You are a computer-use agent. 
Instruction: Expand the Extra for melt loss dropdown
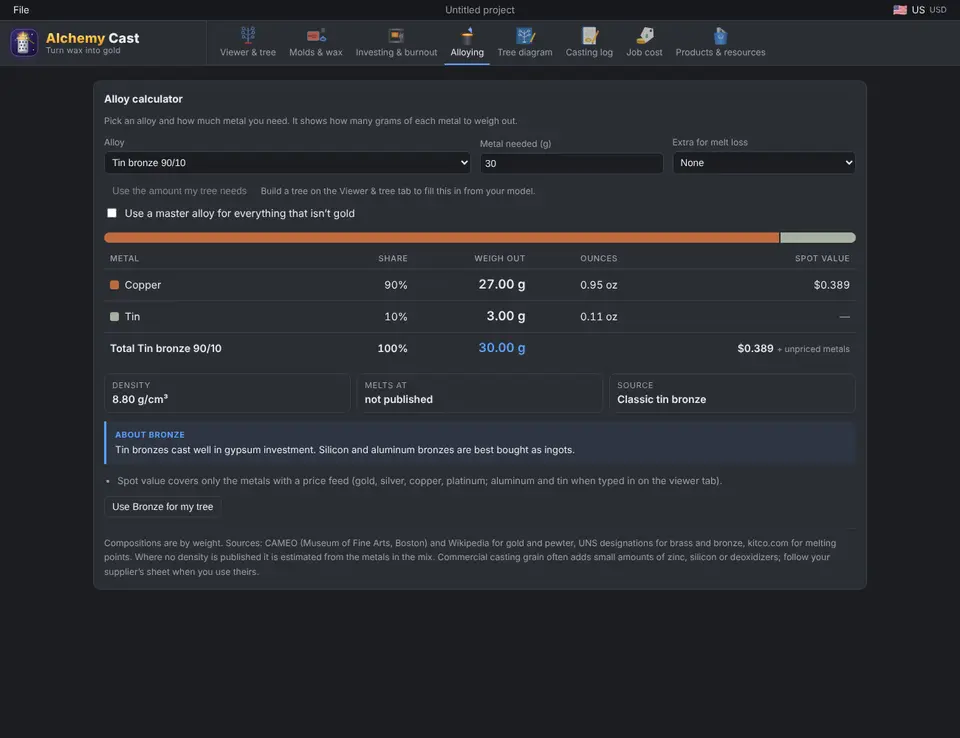coord(763,163)
